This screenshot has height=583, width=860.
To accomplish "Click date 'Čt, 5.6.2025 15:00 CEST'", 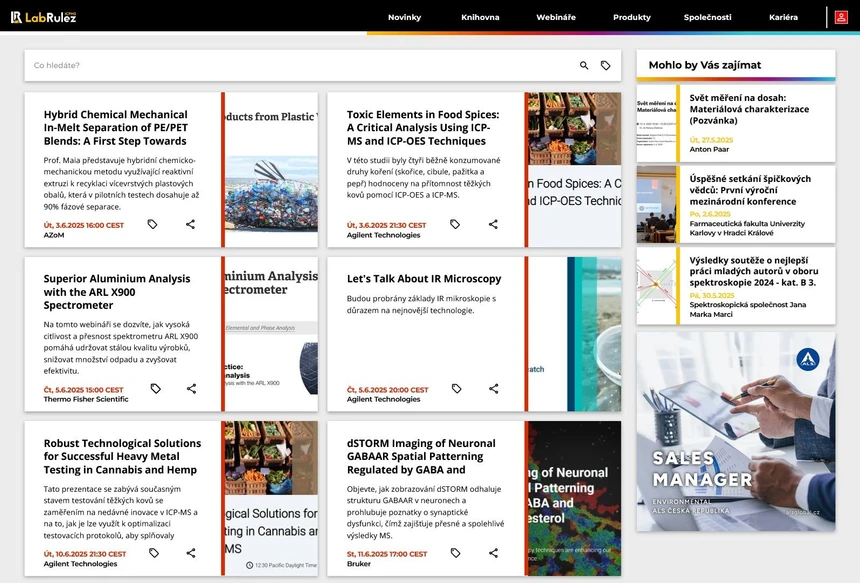I will (83, 390).
